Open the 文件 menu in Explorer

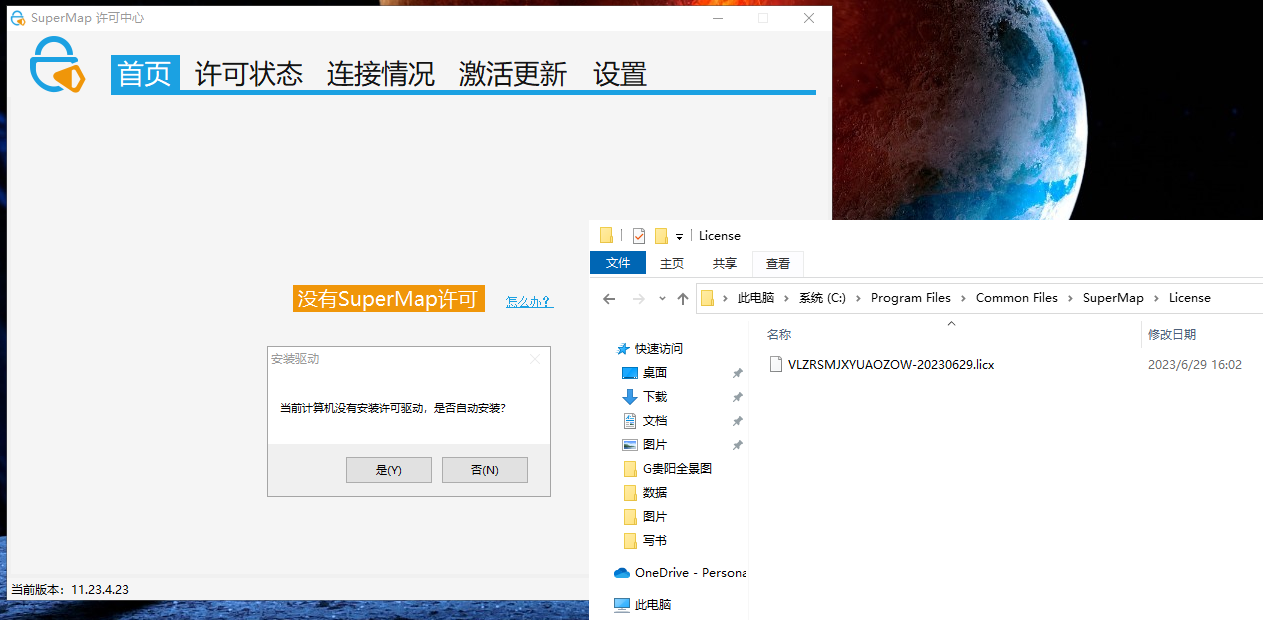618,263
